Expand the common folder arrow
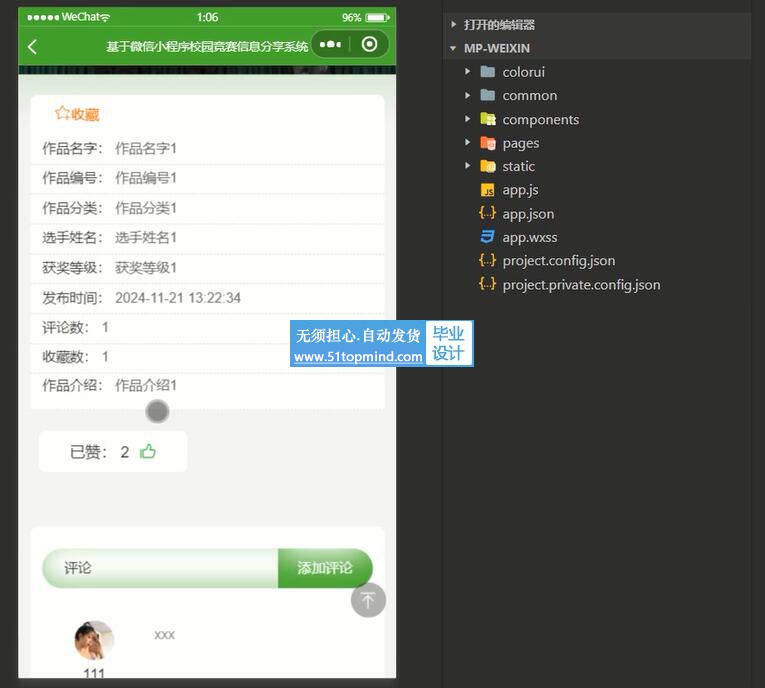 coord(468,96)
